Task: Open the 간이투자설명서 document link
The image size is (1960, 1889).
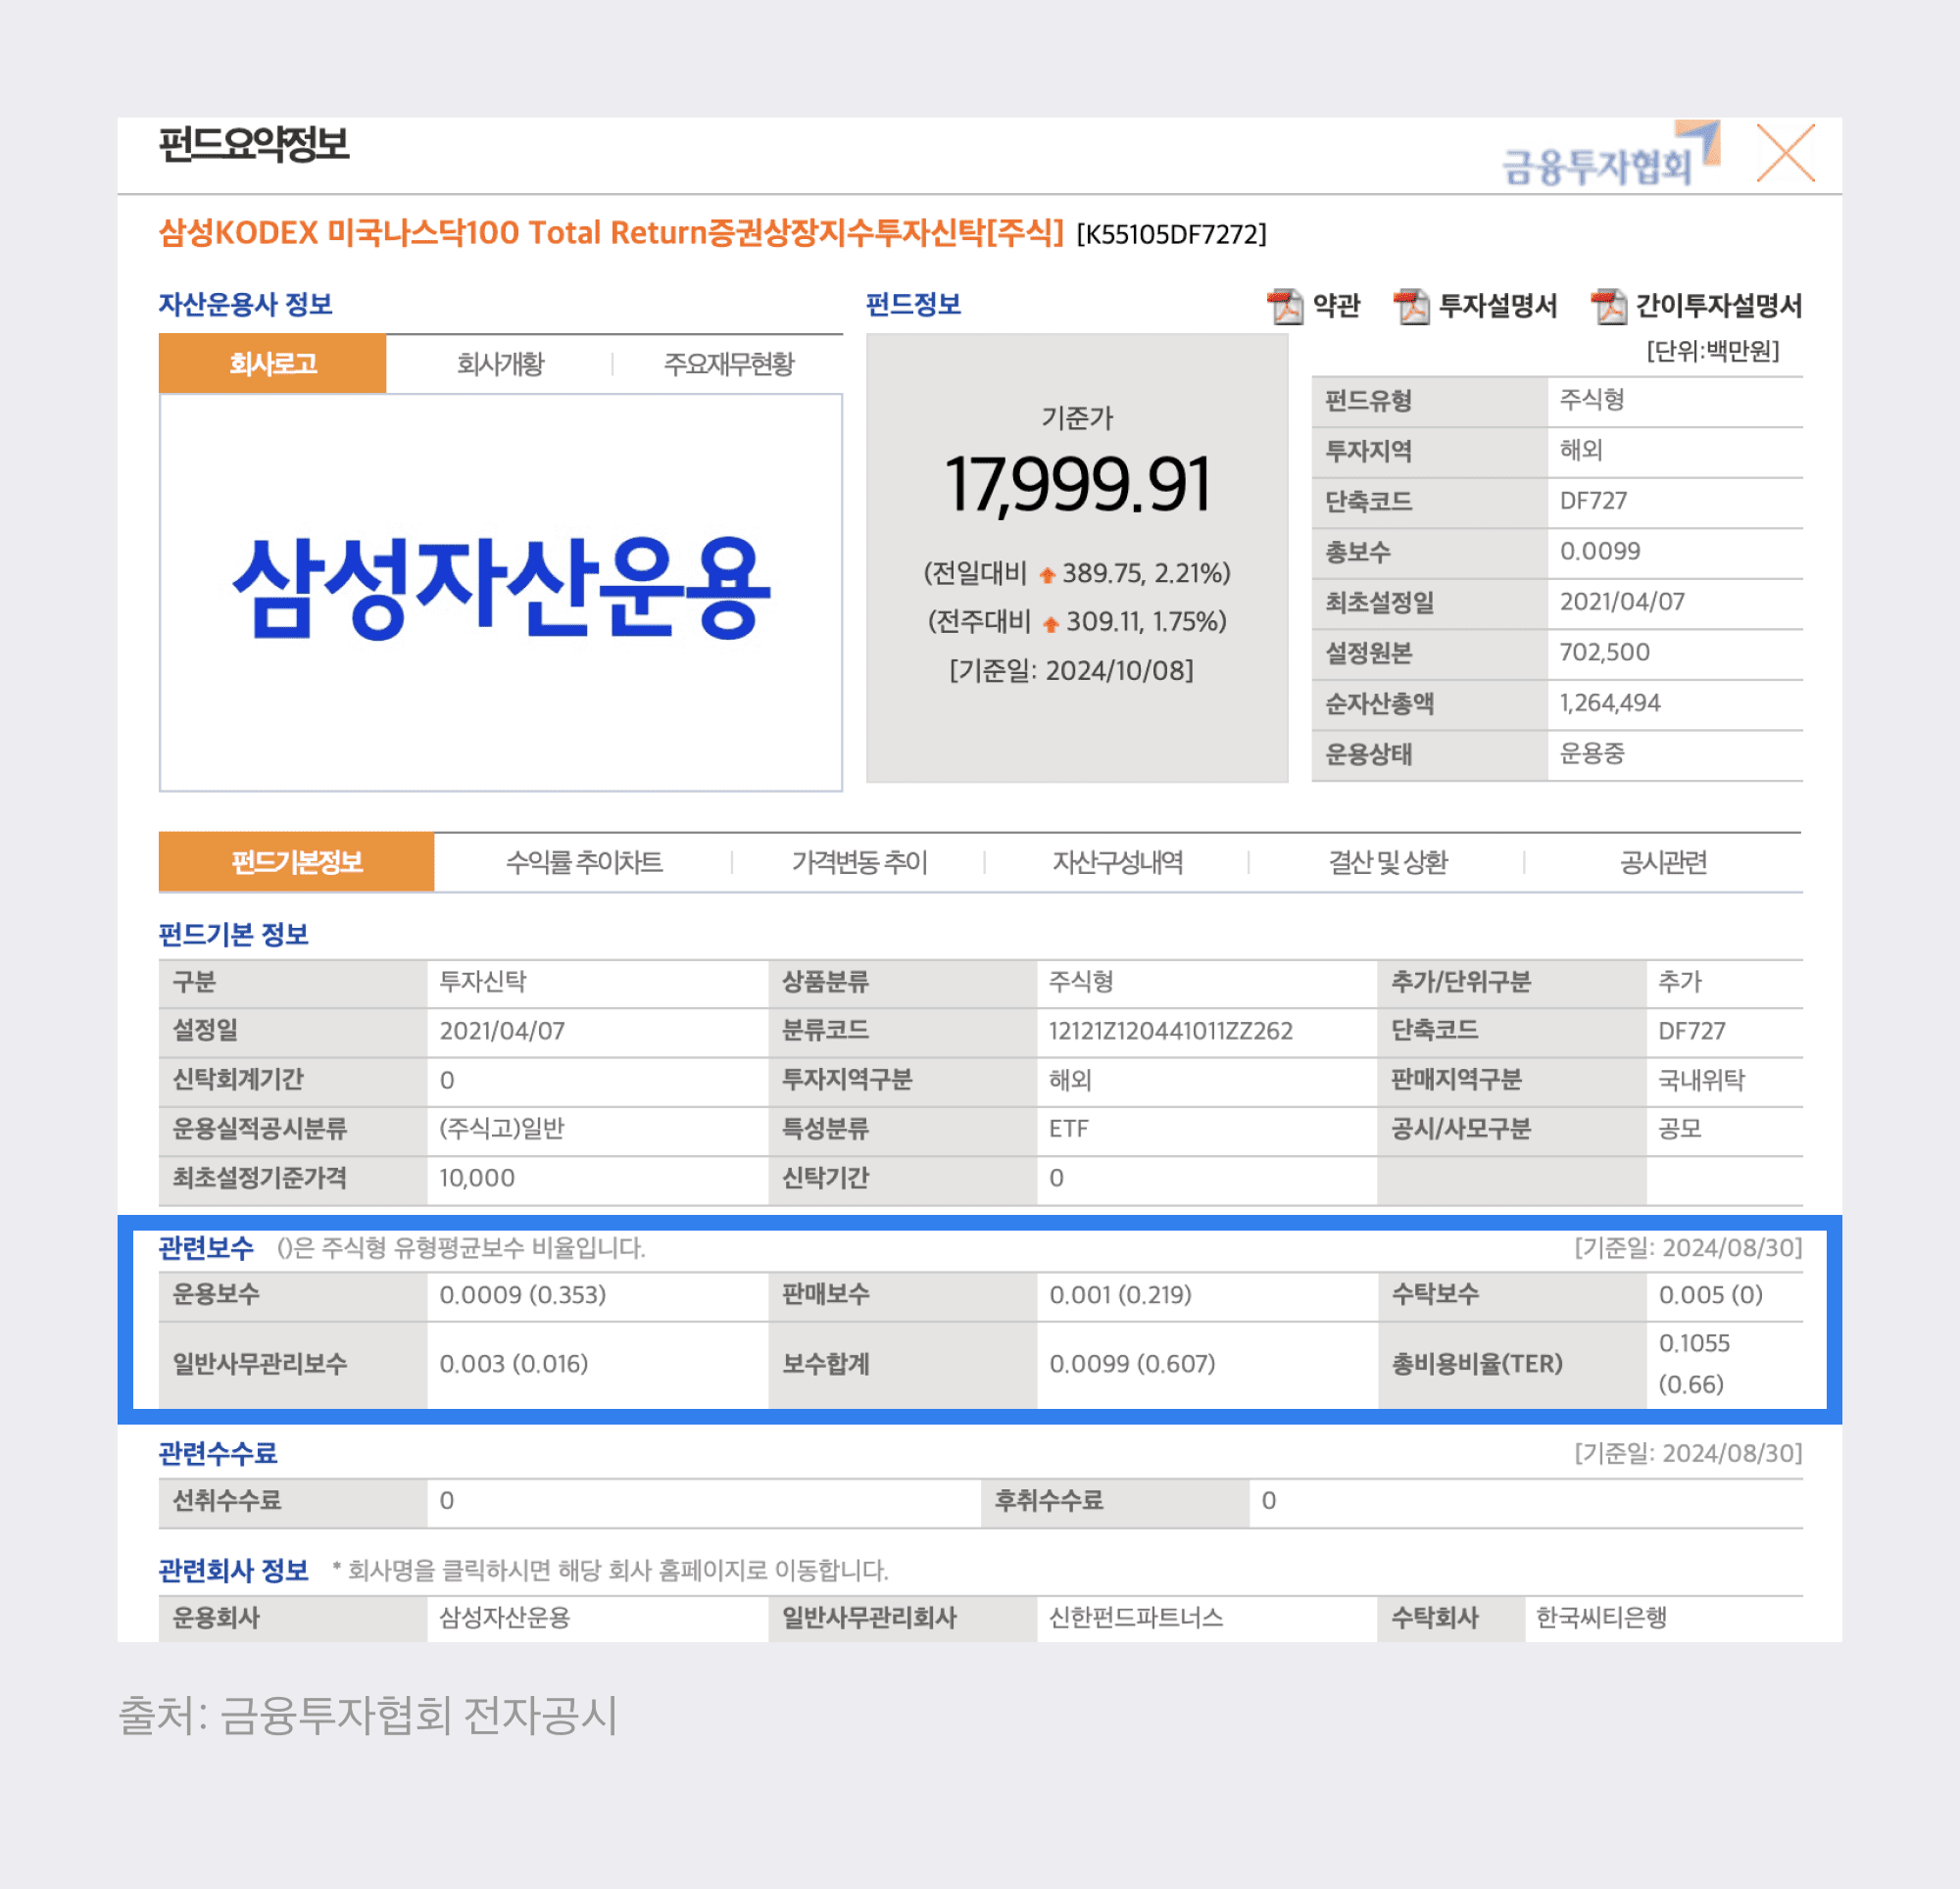Action: coord(1717,306)
